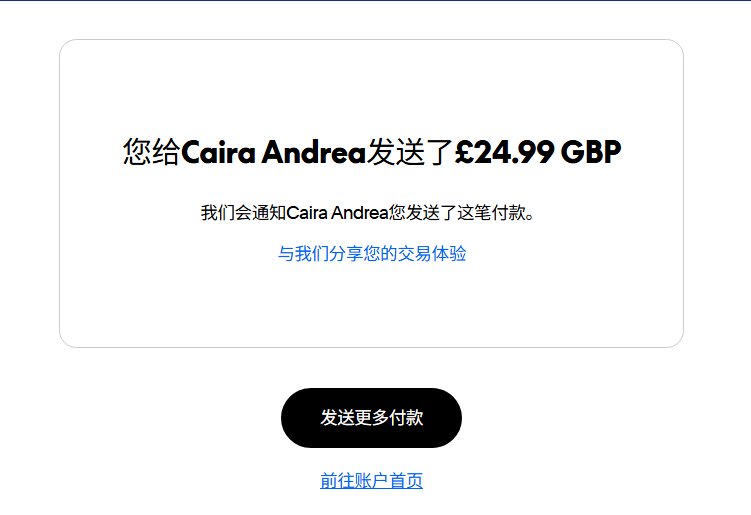
Task: Click the pound sign before 24.99
Action: coord(463,152)
